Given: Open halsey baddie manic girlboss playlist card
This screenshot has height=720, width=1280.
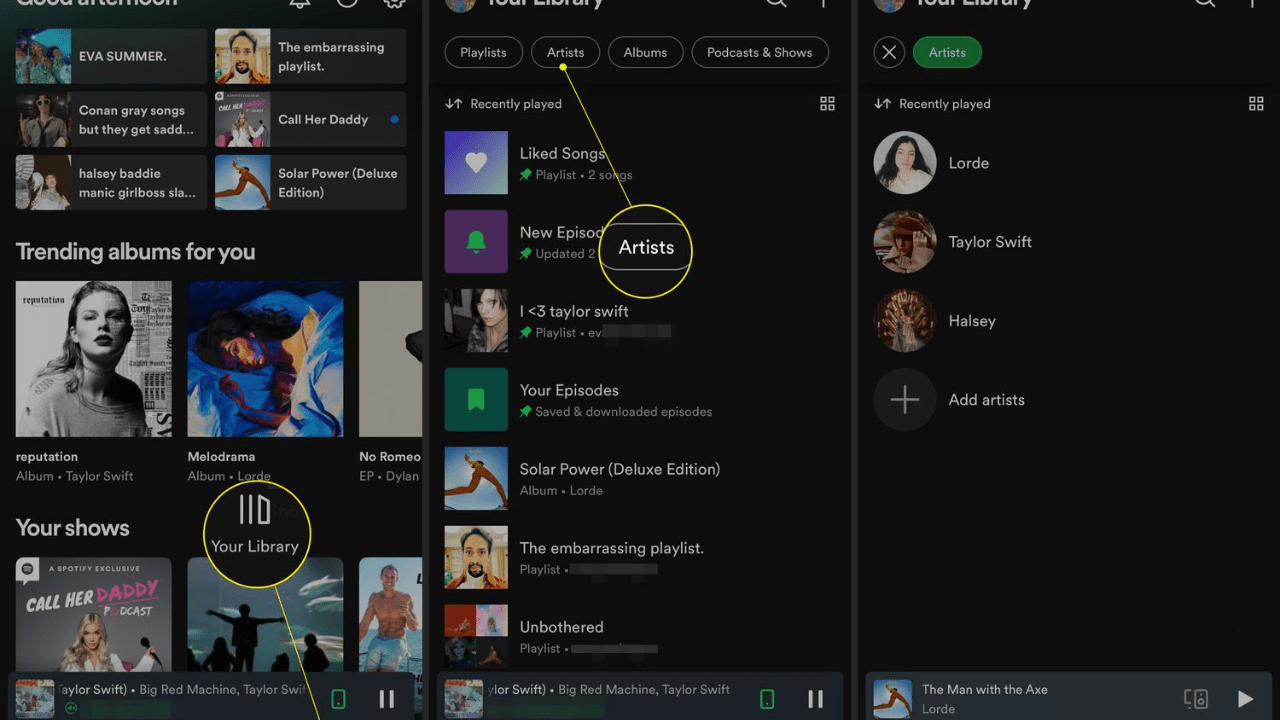Looking at the screenshot, I should (x=111, y=182).
